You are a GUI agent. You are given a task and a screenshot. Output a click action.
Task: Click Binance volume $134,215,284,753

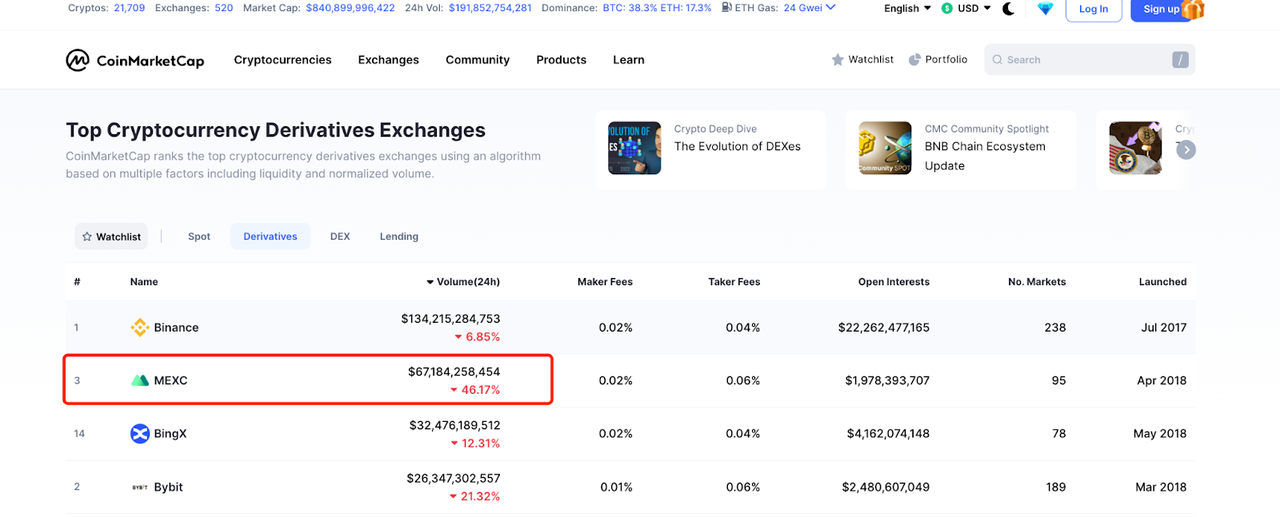451,319
